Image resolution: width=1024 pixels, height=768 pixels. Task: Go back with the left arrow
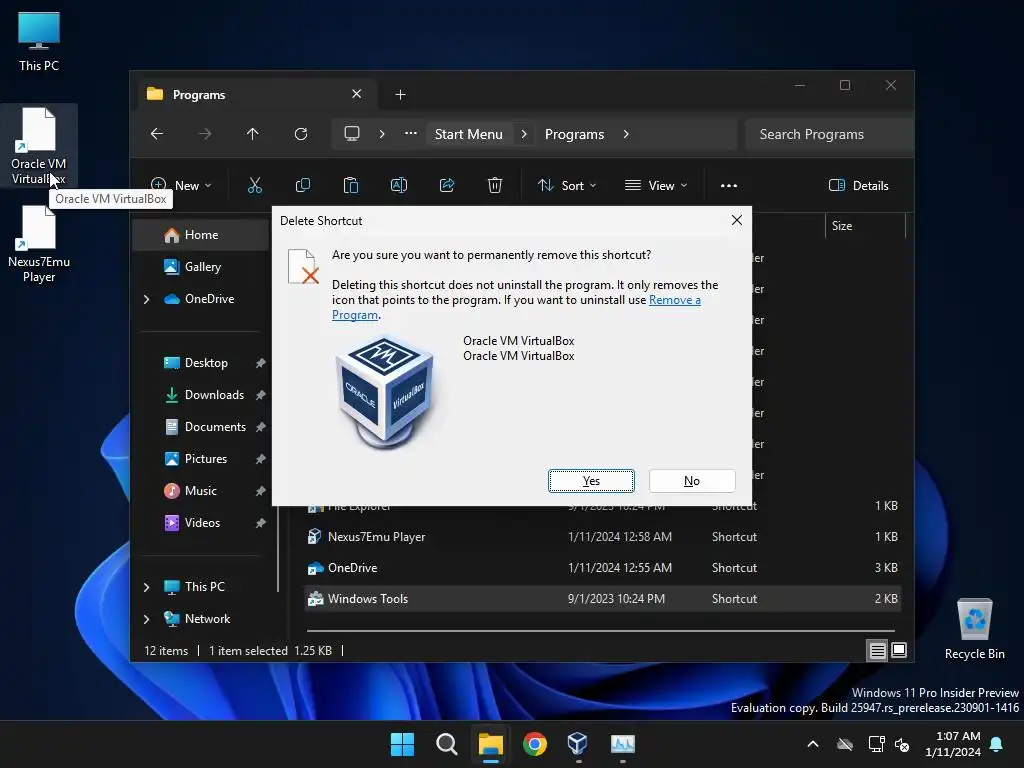(157, 134)
